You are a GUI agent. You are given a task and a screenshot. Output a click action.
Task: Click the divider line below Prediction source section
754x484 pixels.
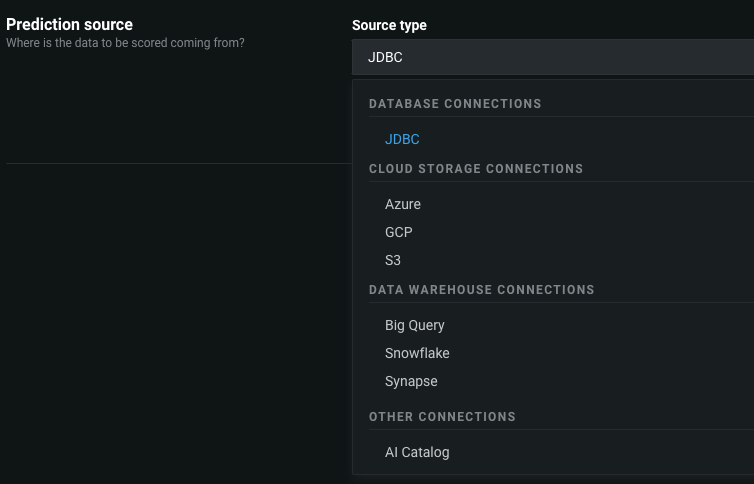[x=178, y=163]
